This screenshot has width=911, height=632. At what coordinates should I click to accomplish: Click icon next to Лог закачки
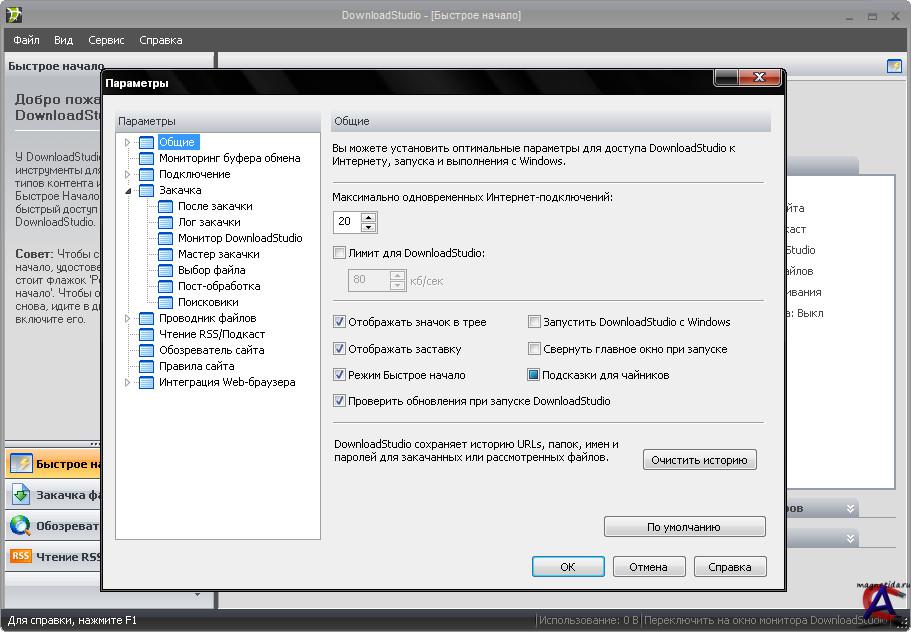pyautogui.click(x=166, y=222)
